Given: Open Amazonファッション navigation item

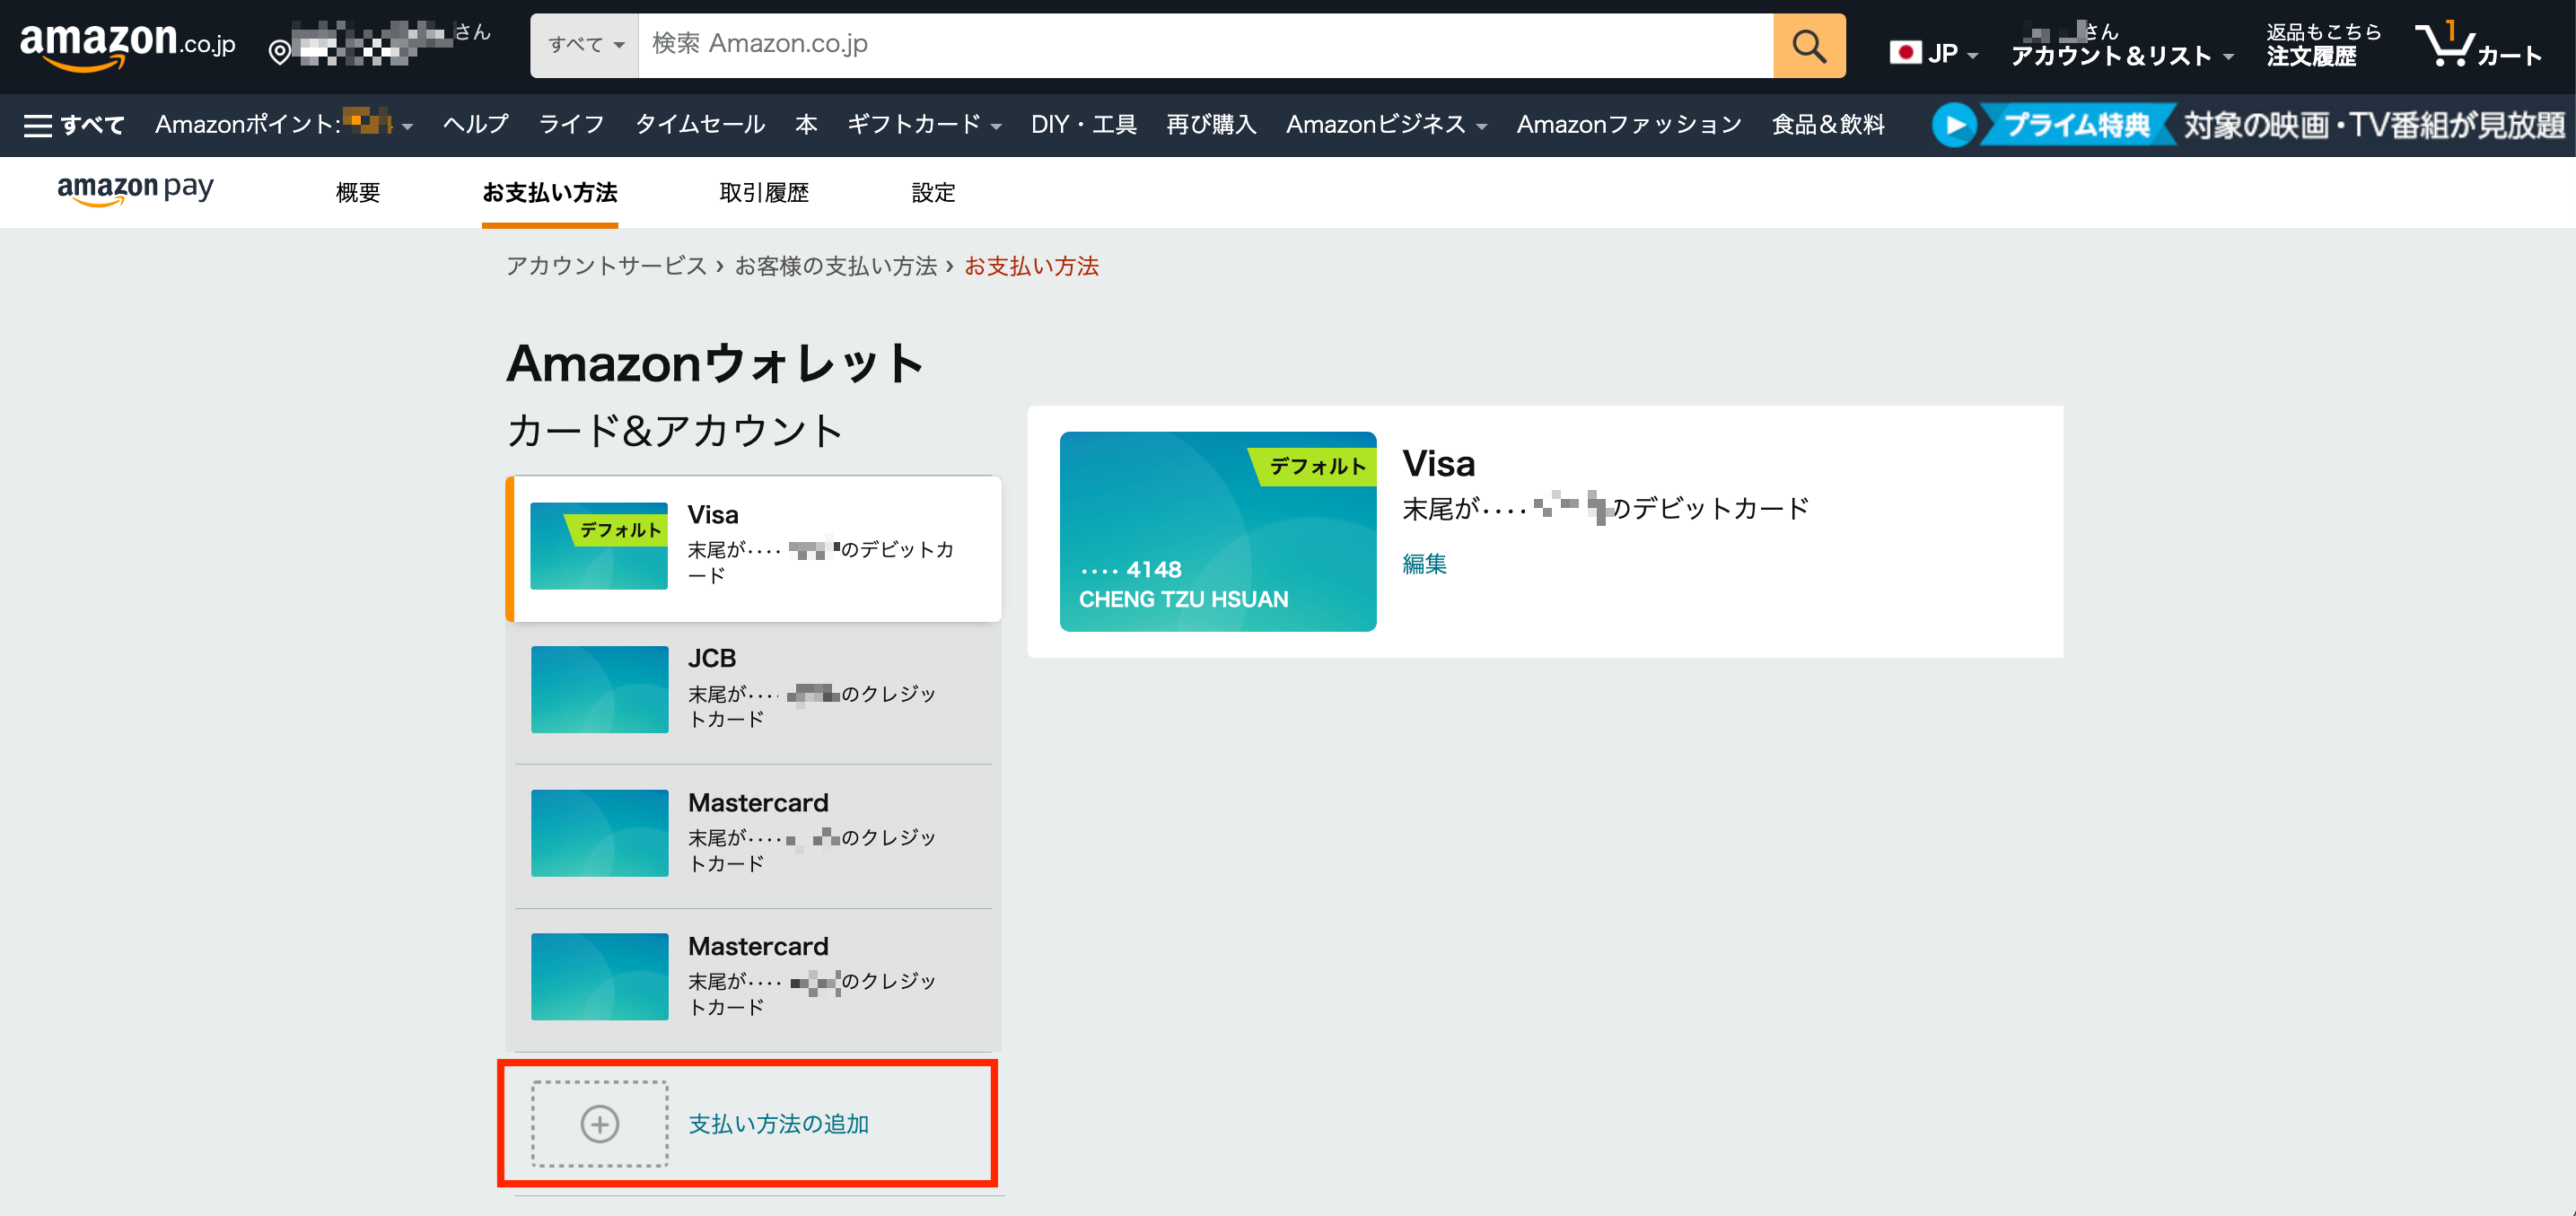Looking at the screenshot, I should click(1629, 124).
